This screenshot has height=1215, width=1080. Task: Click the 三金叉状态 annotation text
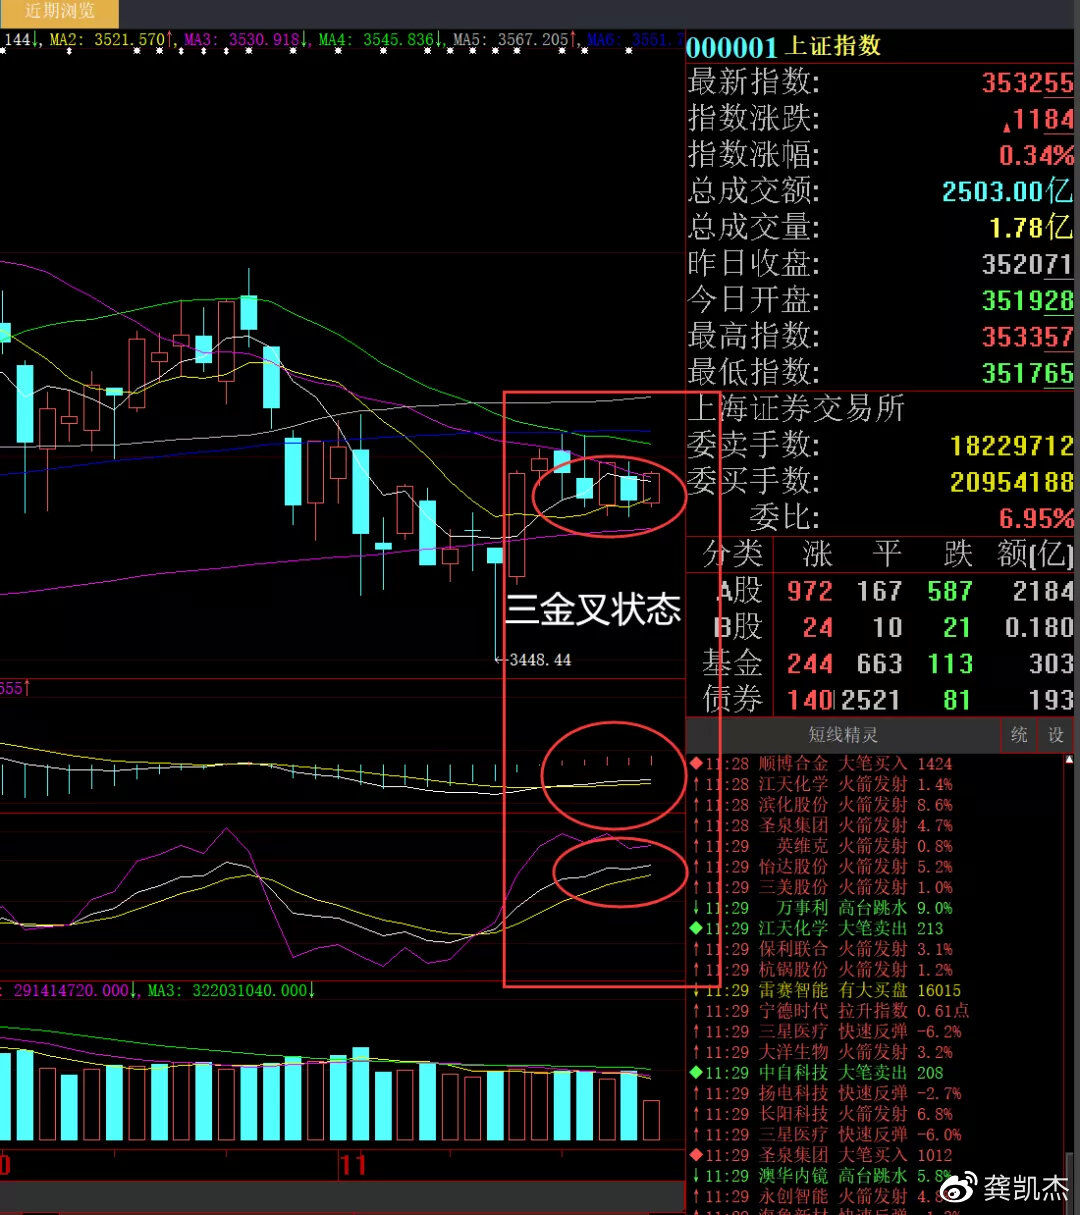[592, 609]
